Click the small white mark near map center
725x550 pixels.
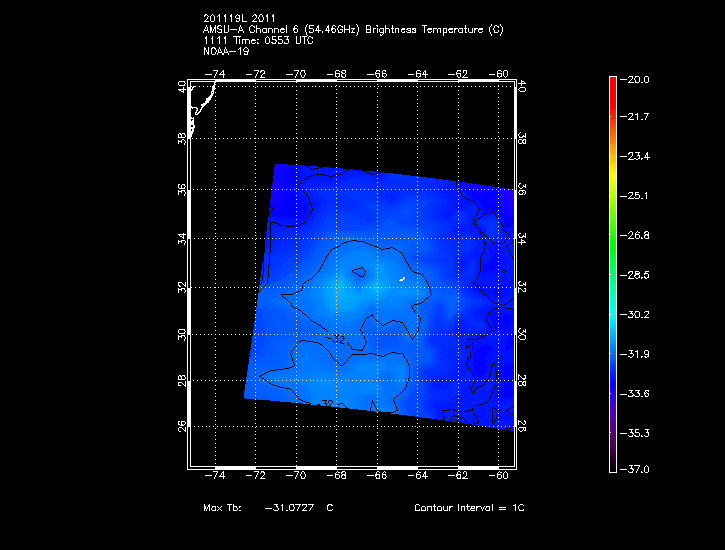coord(401,278)
